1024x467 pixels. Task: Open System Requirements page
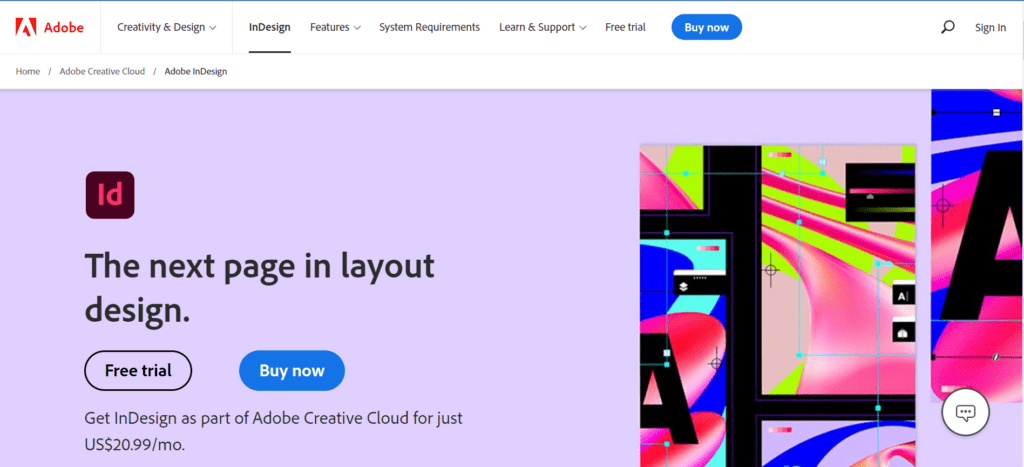pos(429,27)
